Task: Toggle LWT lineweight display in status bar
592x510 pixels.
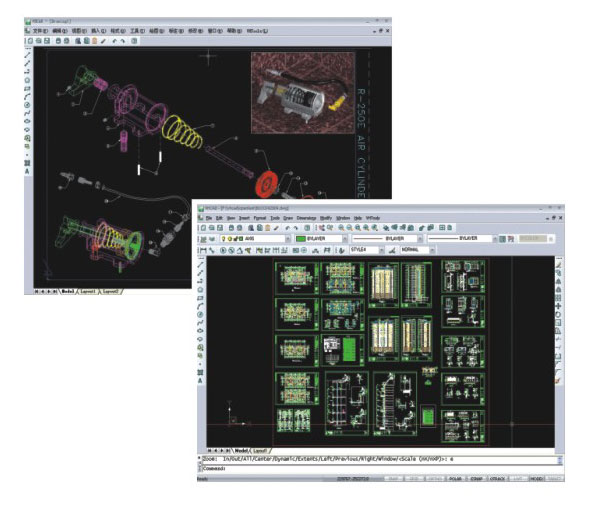Action: click(518, 479)
